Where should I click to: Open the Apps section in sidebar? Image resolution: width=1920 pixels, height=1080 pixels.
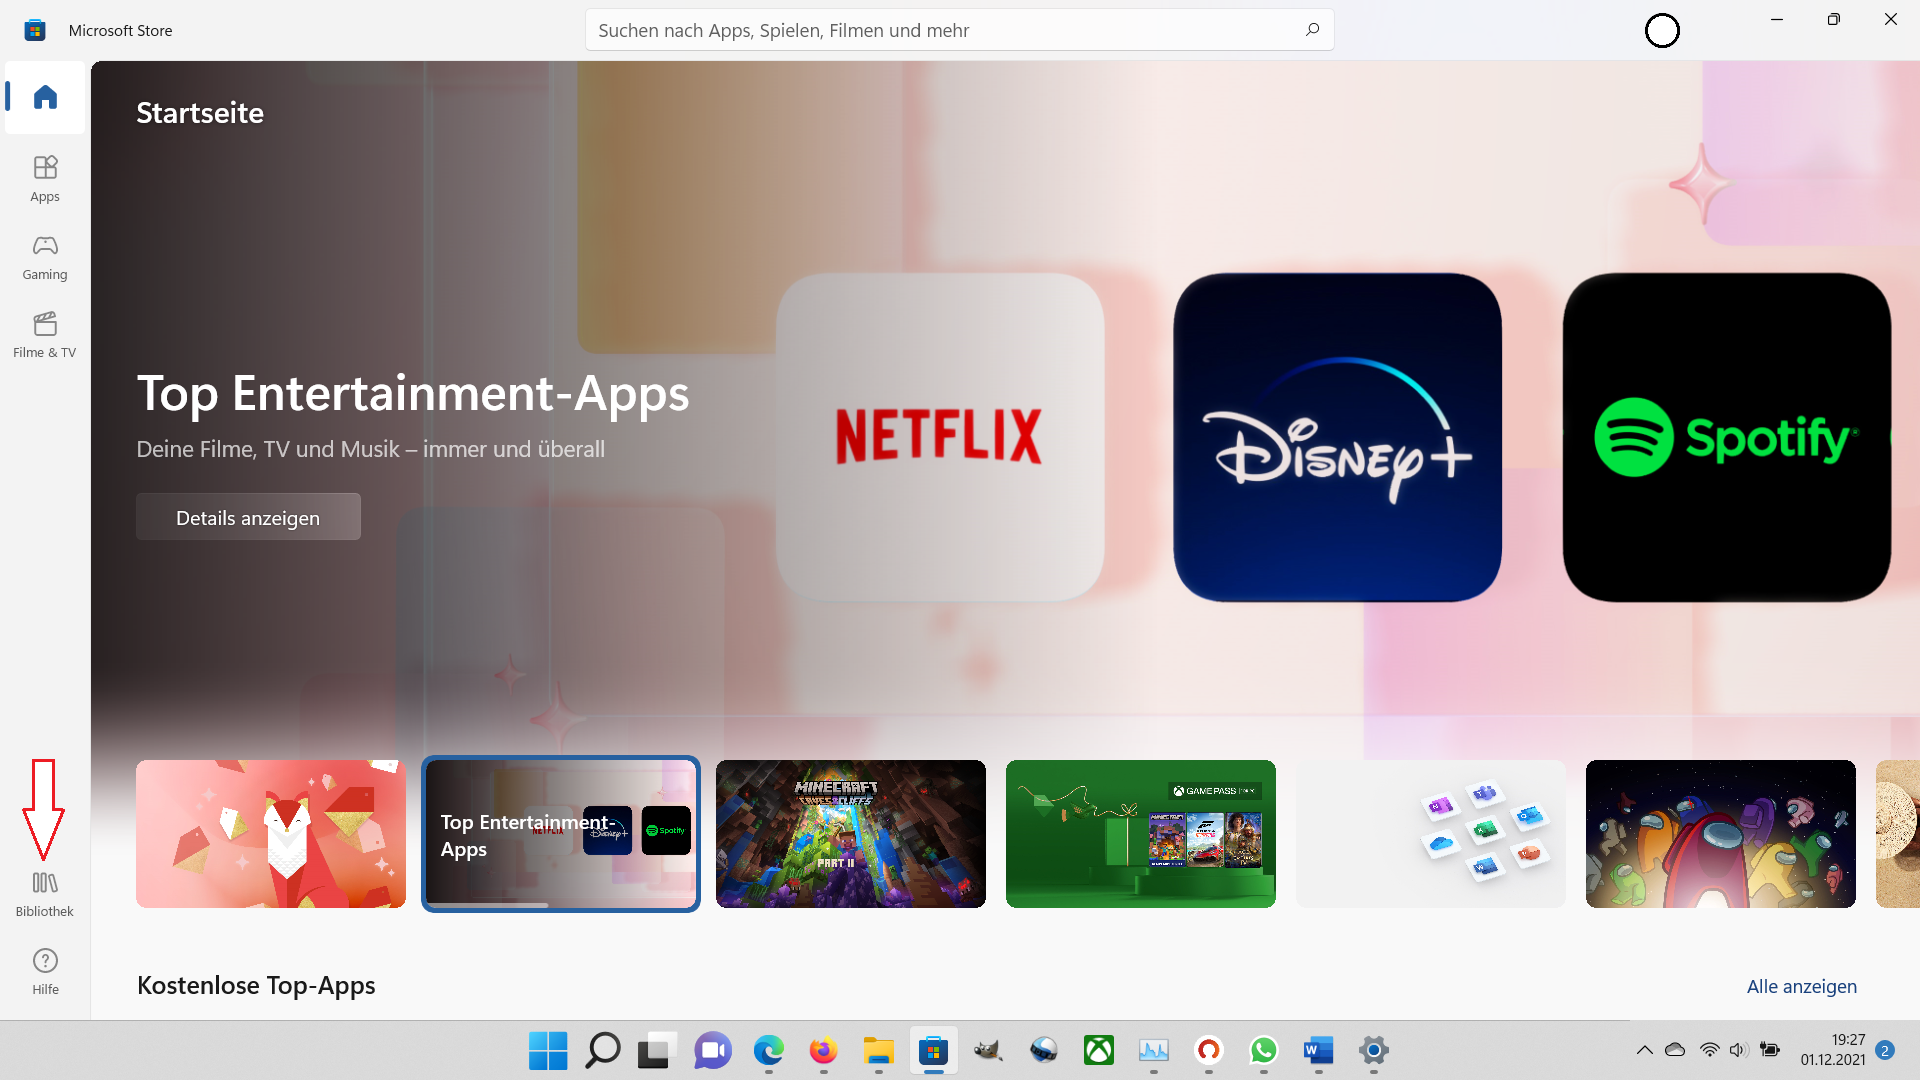click(x=45, y=178)
